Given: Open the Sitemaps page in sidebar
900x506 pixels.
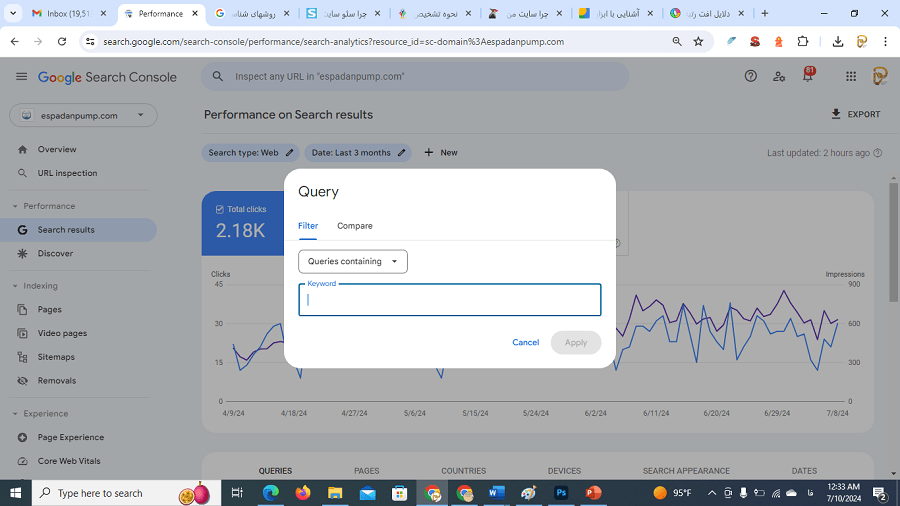Looking at the screenshot, I should click(56, 357).
